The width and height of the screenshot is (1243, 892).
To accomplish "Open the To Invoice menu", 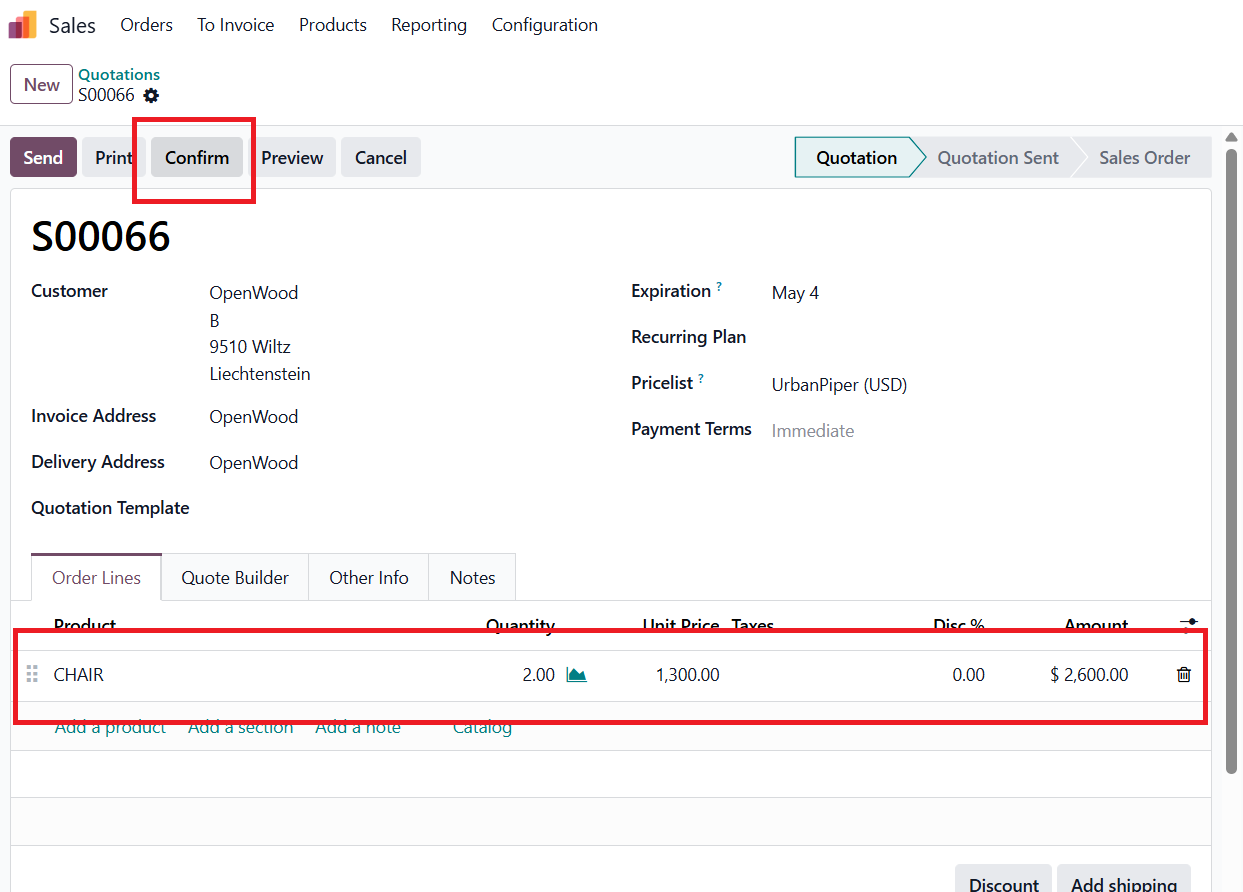I will click(x=235, y=25).
